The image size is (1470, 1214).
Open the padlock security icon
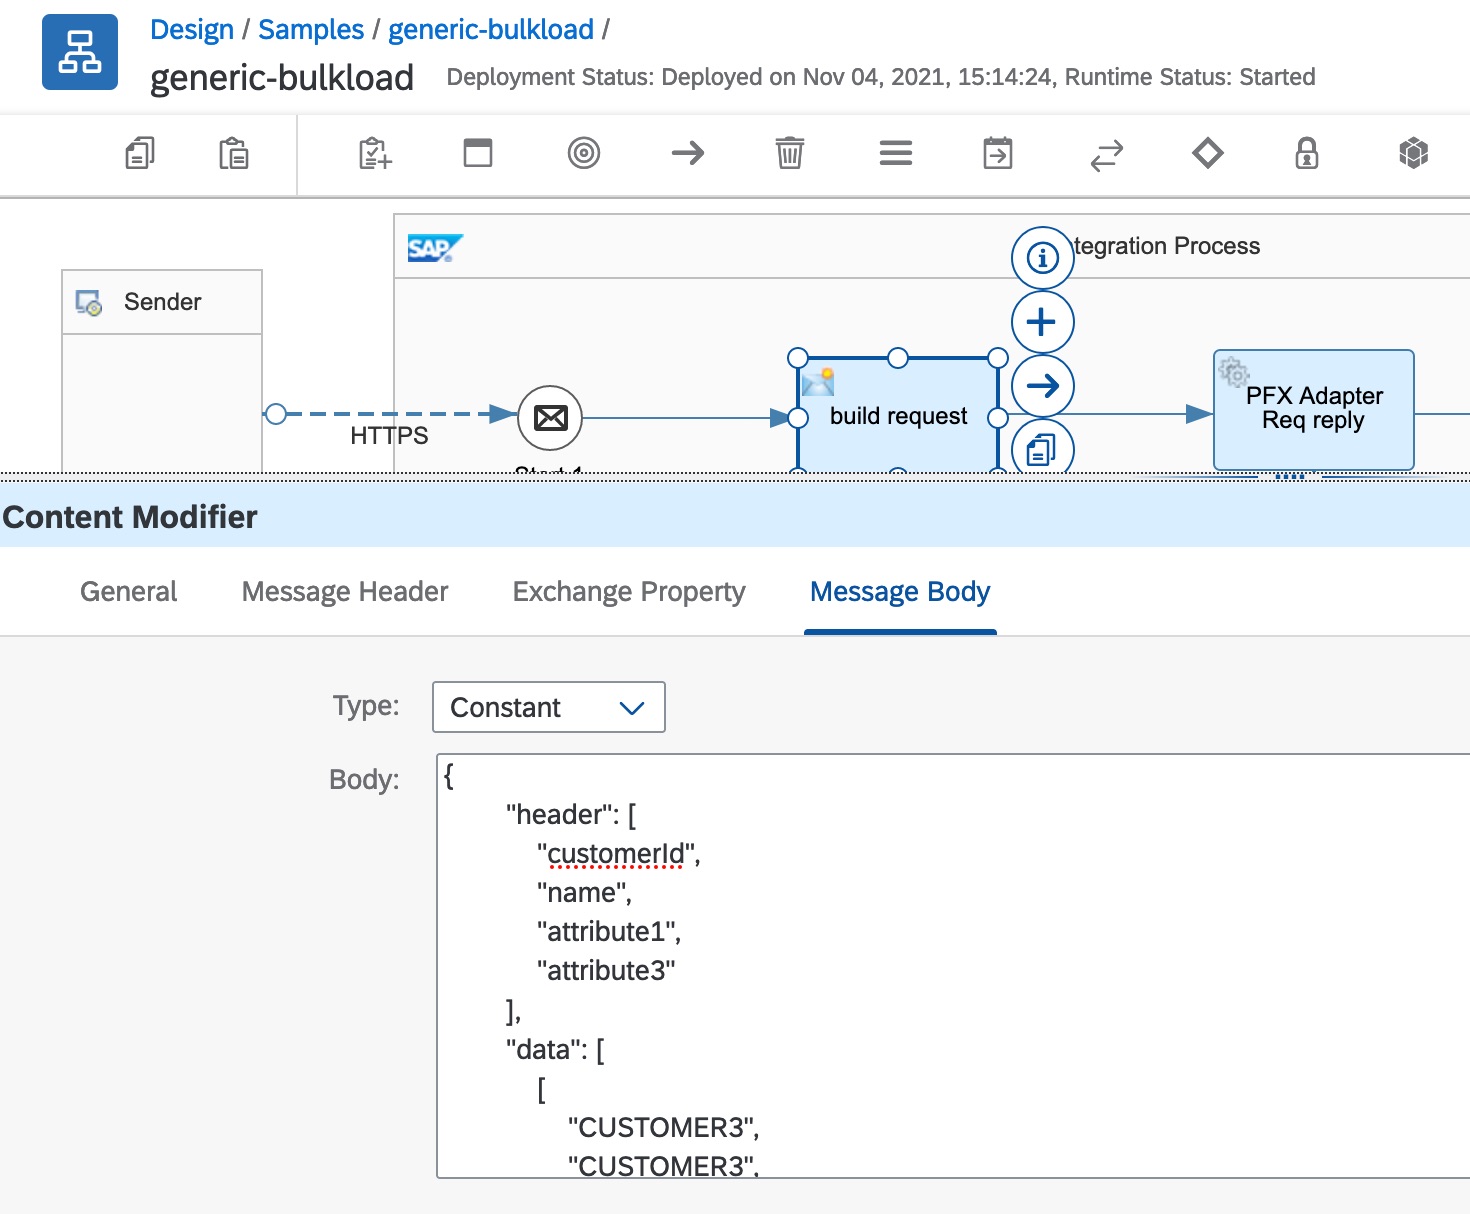click(1306, 153)
